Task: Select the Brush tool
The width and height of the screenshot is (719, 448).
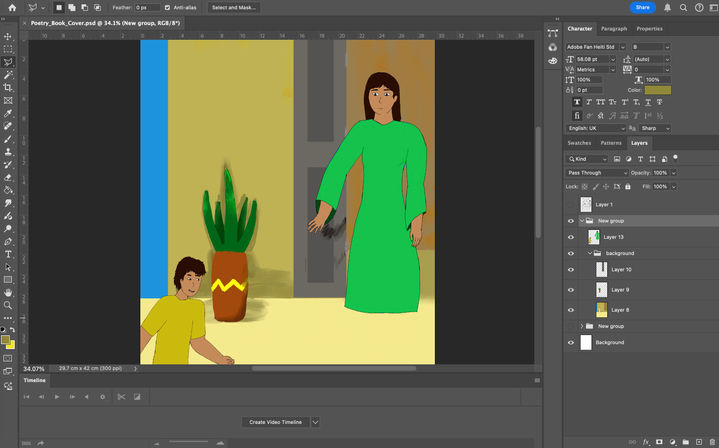Action: (x=8, y=139)
